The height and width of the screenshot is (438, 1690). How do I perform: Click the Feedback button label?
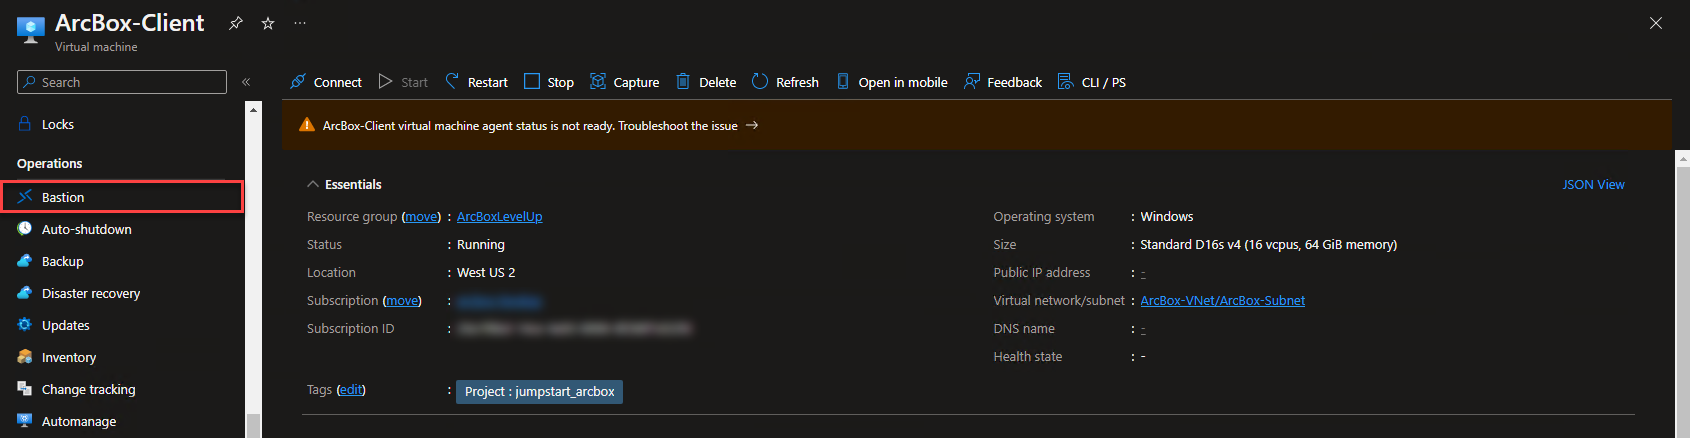point(1015,82)
